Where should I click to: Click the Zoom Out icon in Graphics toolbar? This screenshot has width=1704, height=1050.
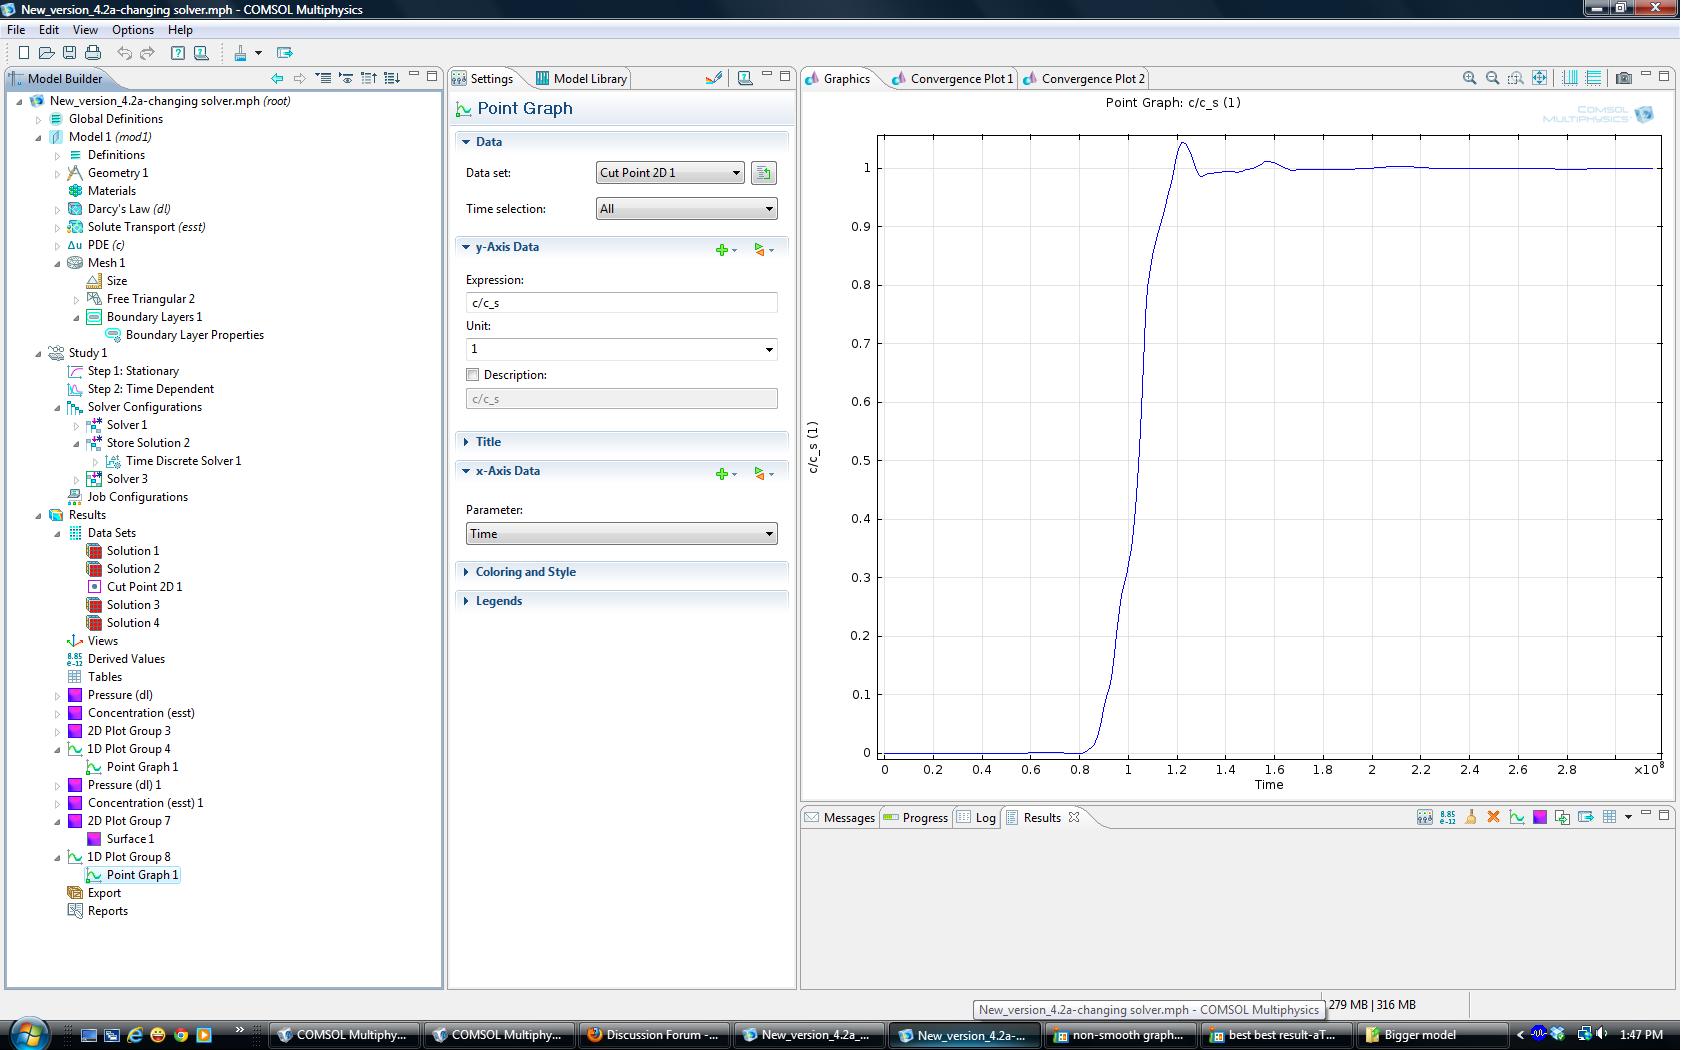click(x=1492, y=78)
